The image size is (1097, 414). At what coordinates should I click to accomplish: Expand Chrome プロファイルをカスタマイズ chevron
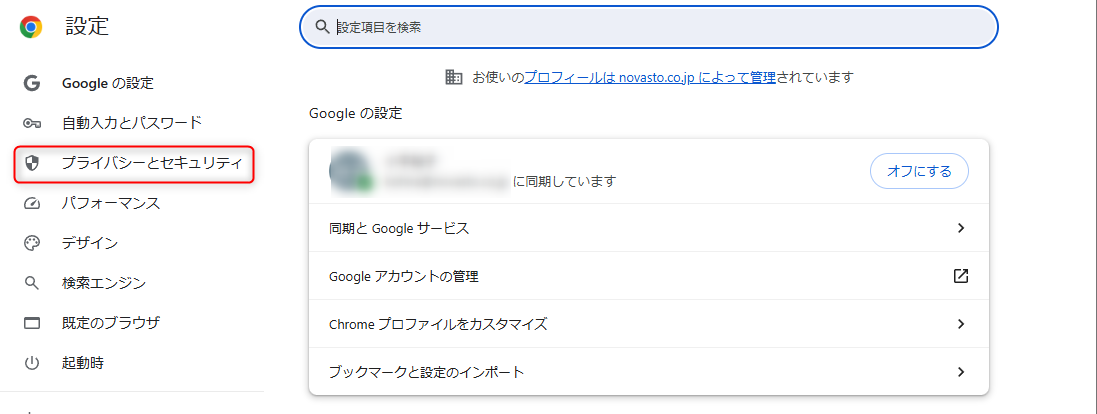click(961, 324)
